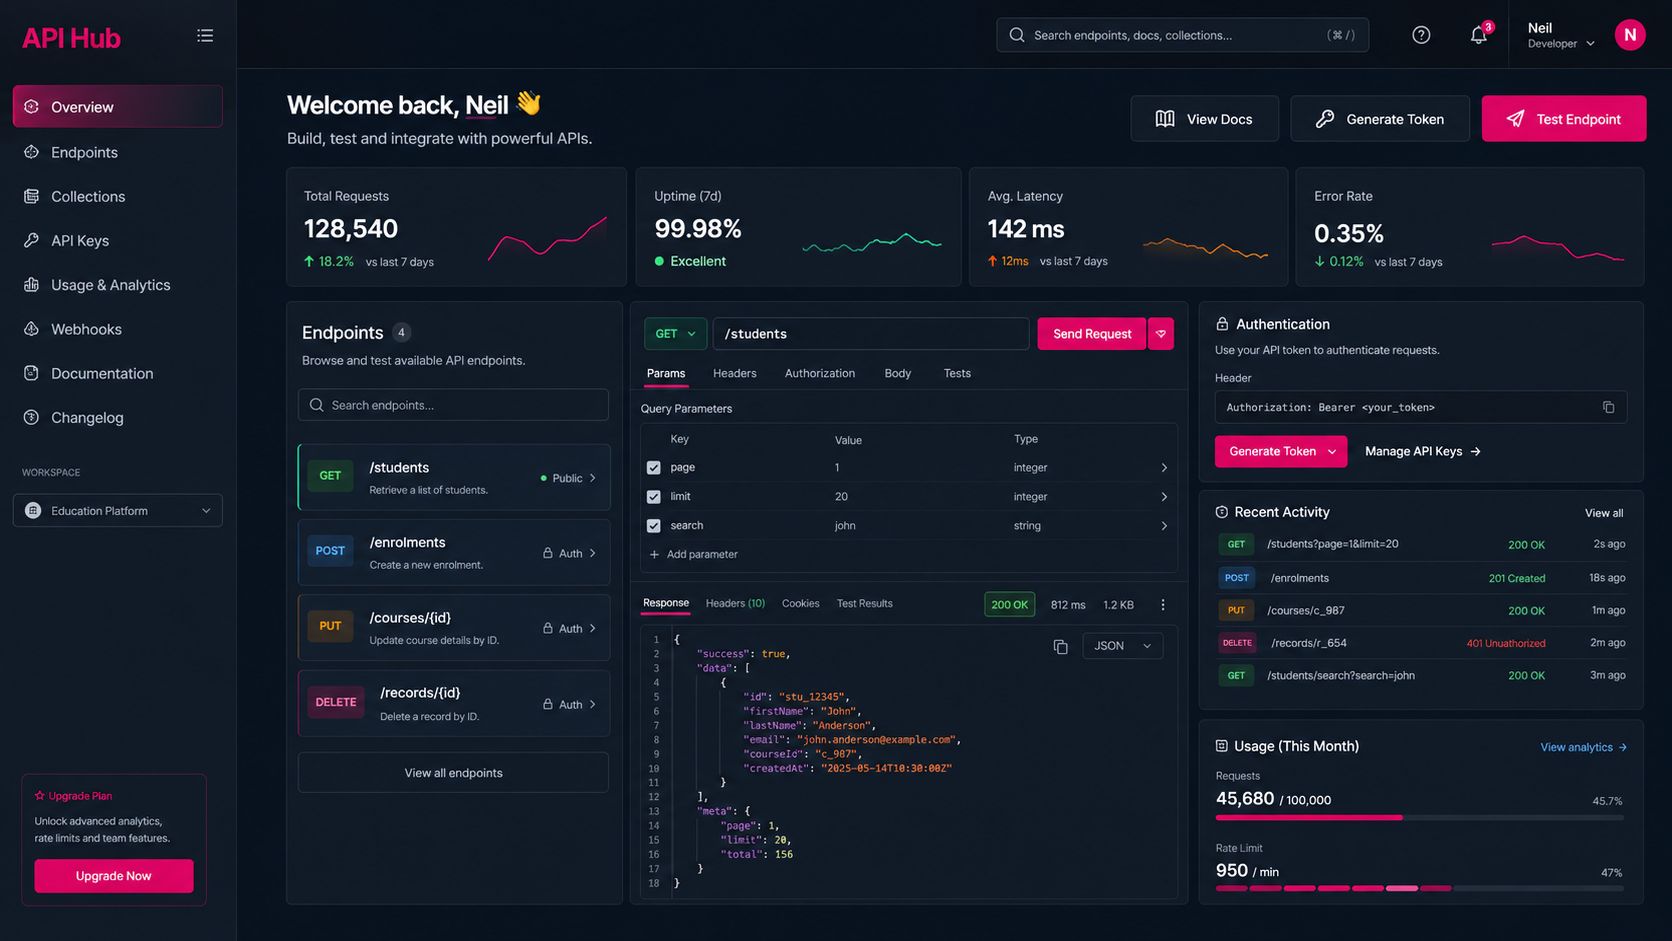Click the plus icon for Add parameter

click(x=654, y=554)
